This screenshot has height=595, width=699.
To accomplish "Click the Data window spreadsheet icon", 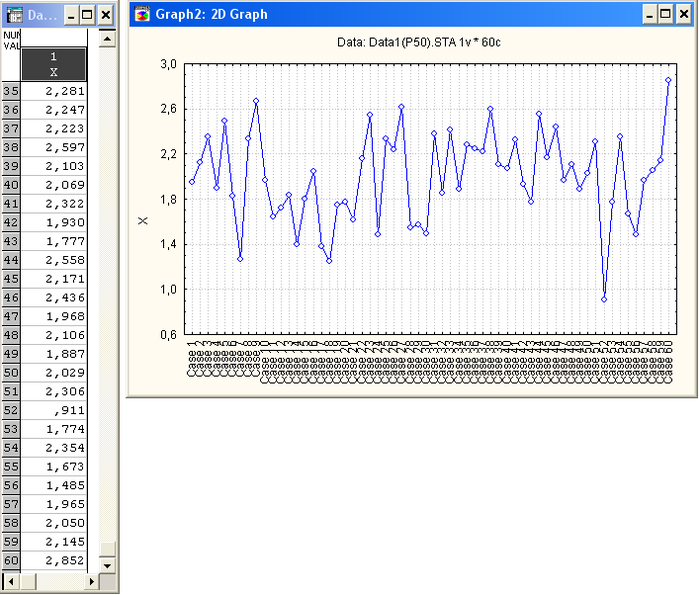I will (15, 15).
